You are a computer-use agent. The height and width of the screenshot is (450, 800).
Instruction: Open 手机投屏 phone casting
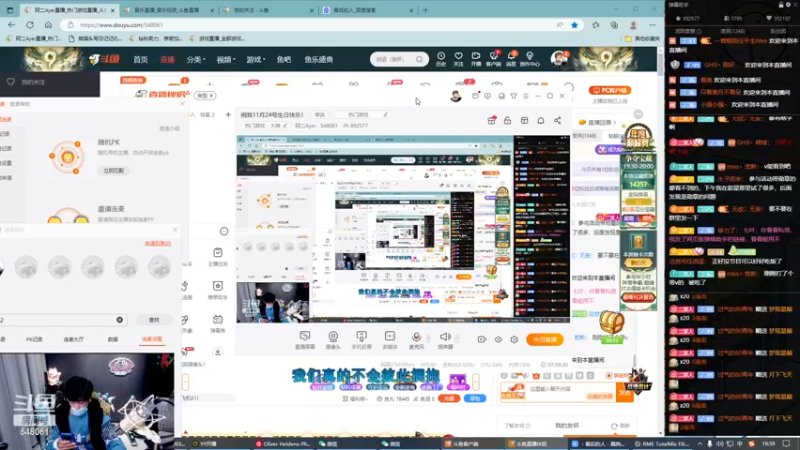click(361, 340)
